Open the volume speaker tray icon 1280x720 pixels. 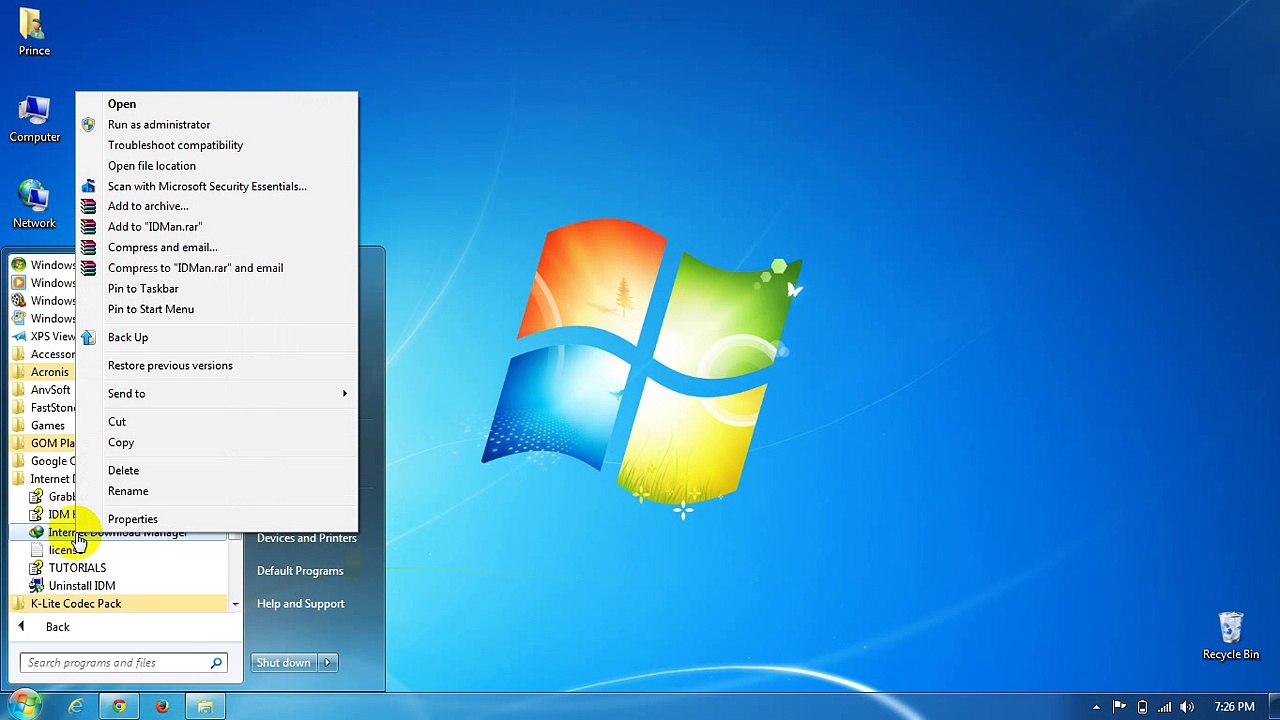click(1187, 707)
